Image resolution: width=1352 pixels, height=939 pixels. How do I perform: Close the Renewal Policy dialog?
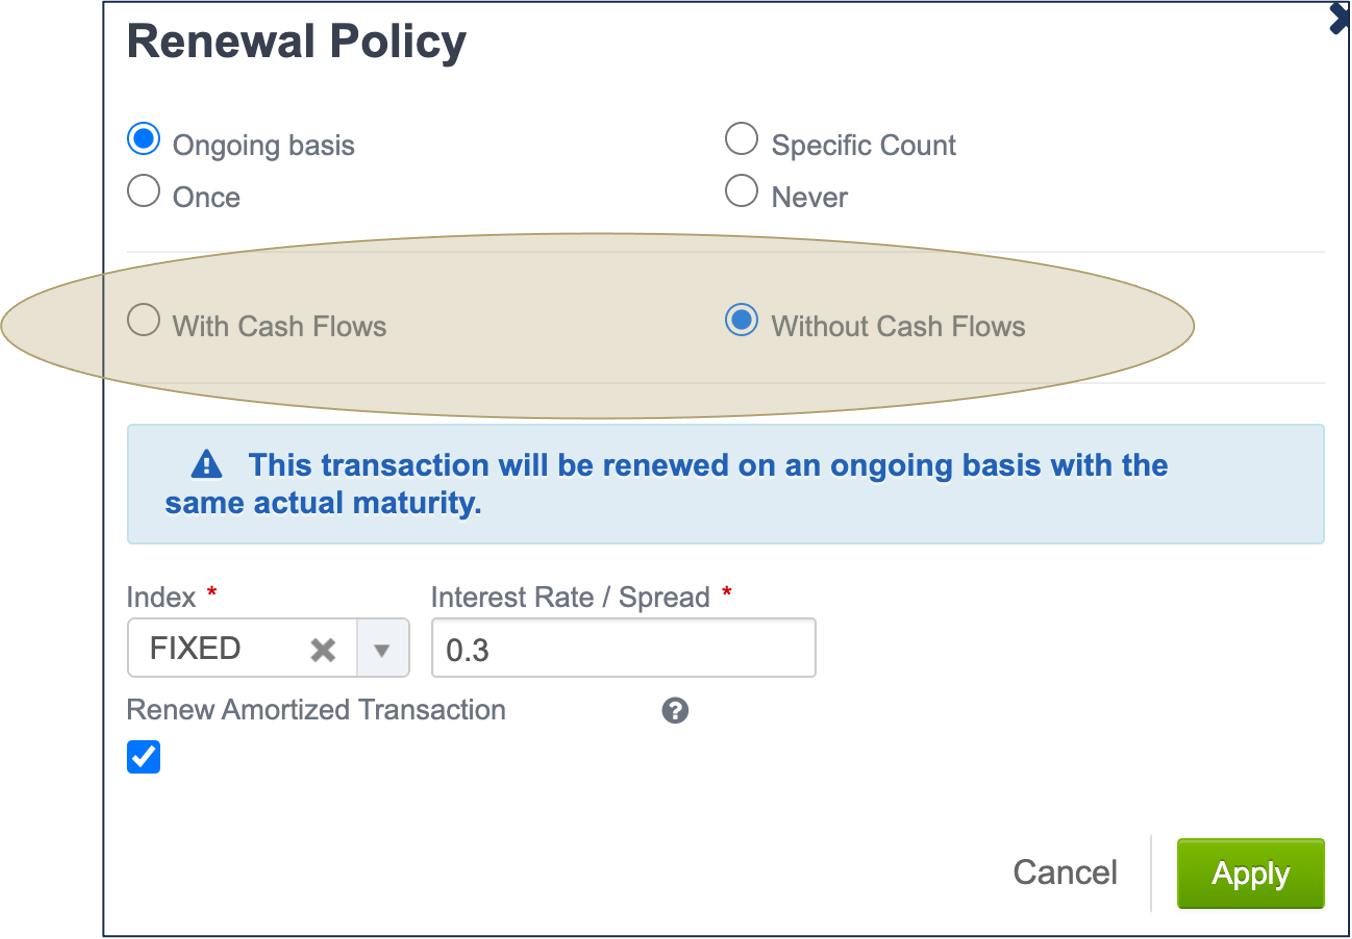pos(1340,17)
